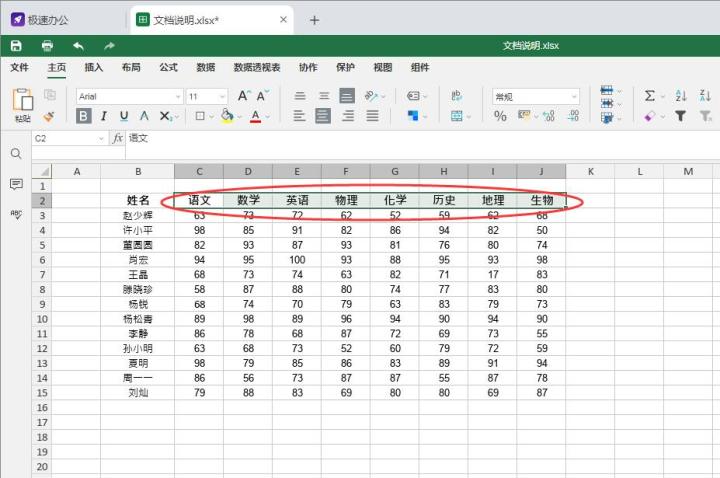Screen dimensions: 720x478
Task: Align cell text to middle
Action: coord(324,96)
